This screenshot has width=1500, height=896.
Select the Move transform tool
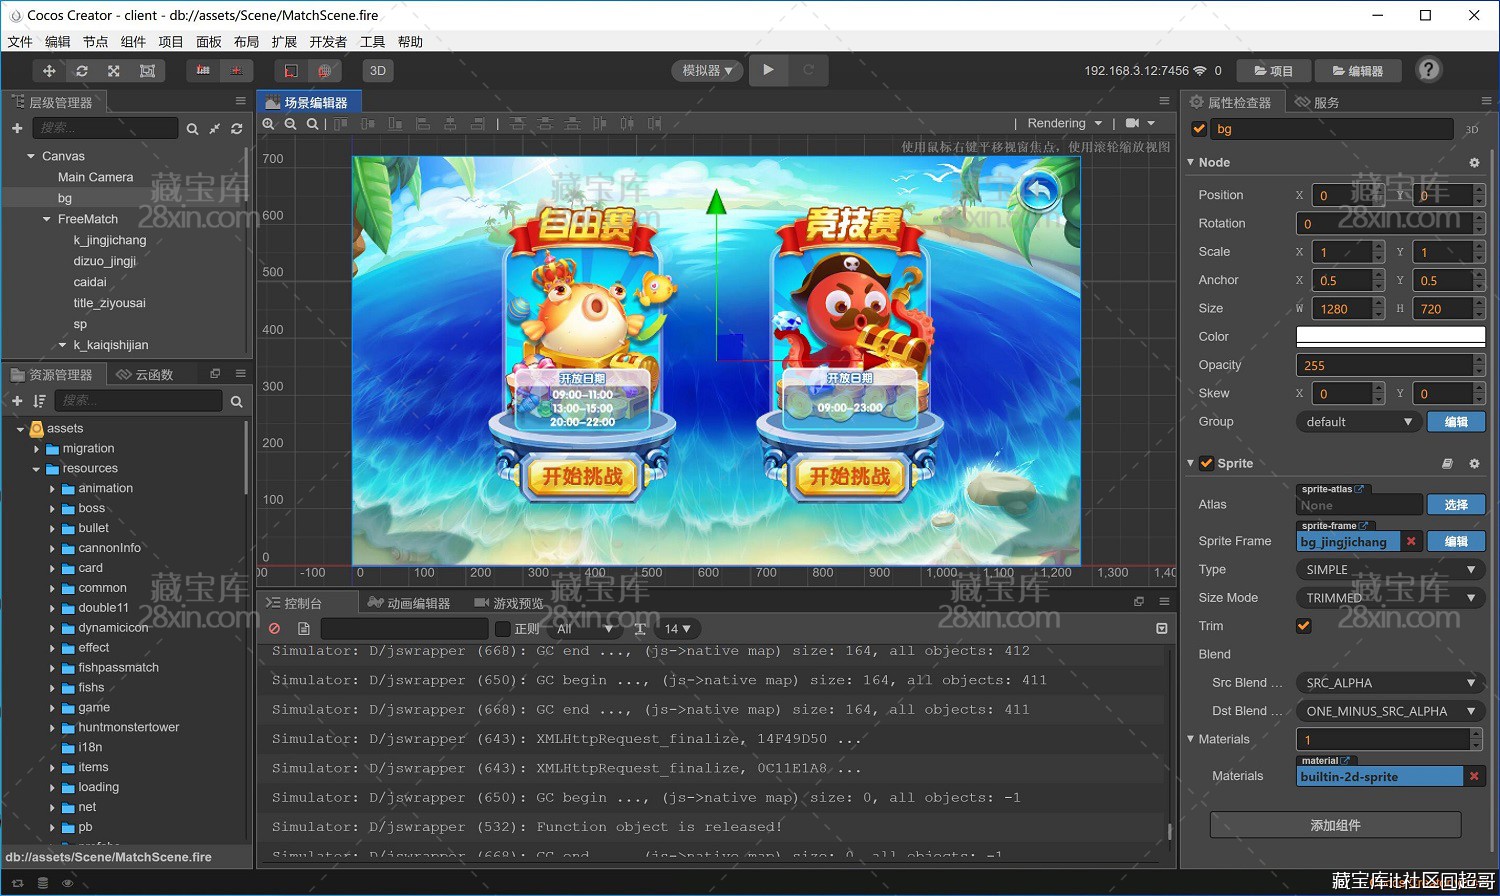pyautogui.click(x=49, y=71)
